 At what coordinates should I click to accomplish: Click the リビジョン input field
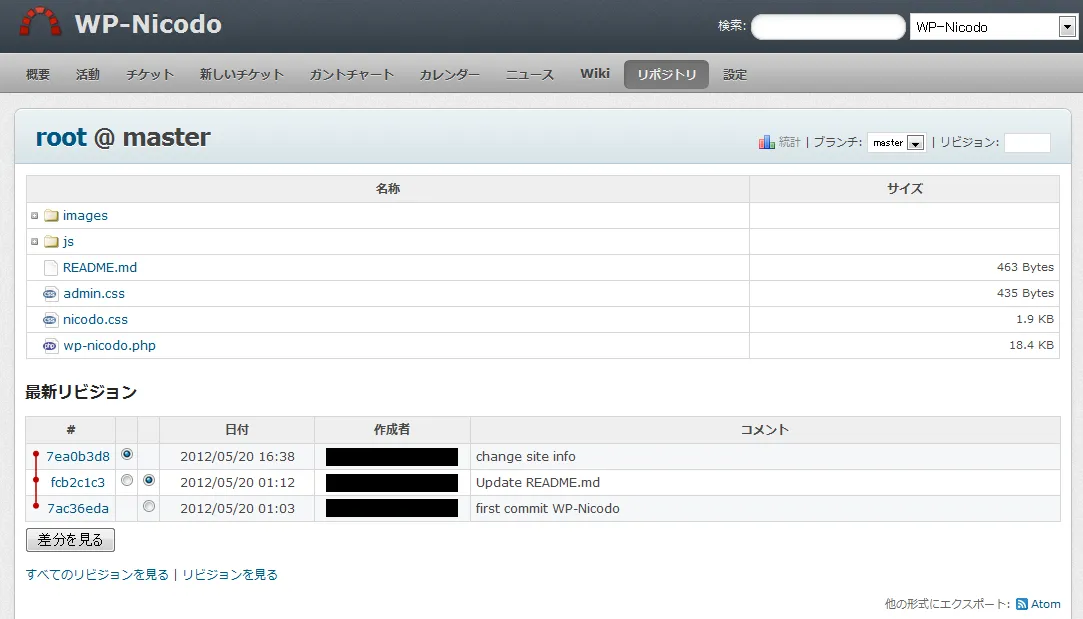click(x=1026, y=142)
